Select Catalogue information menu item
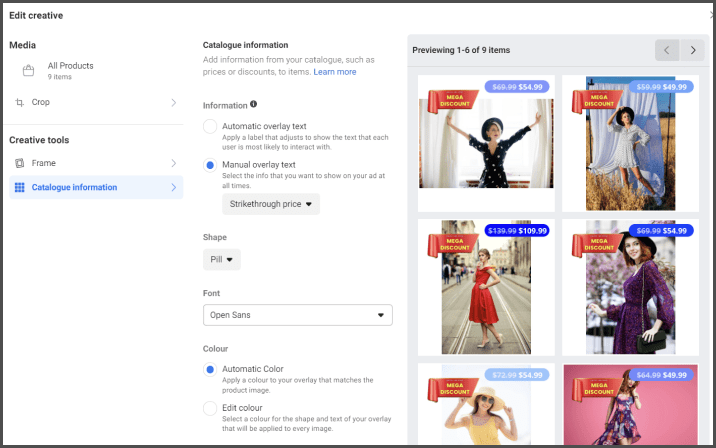 pyautogui.click(x=96, y=187)
